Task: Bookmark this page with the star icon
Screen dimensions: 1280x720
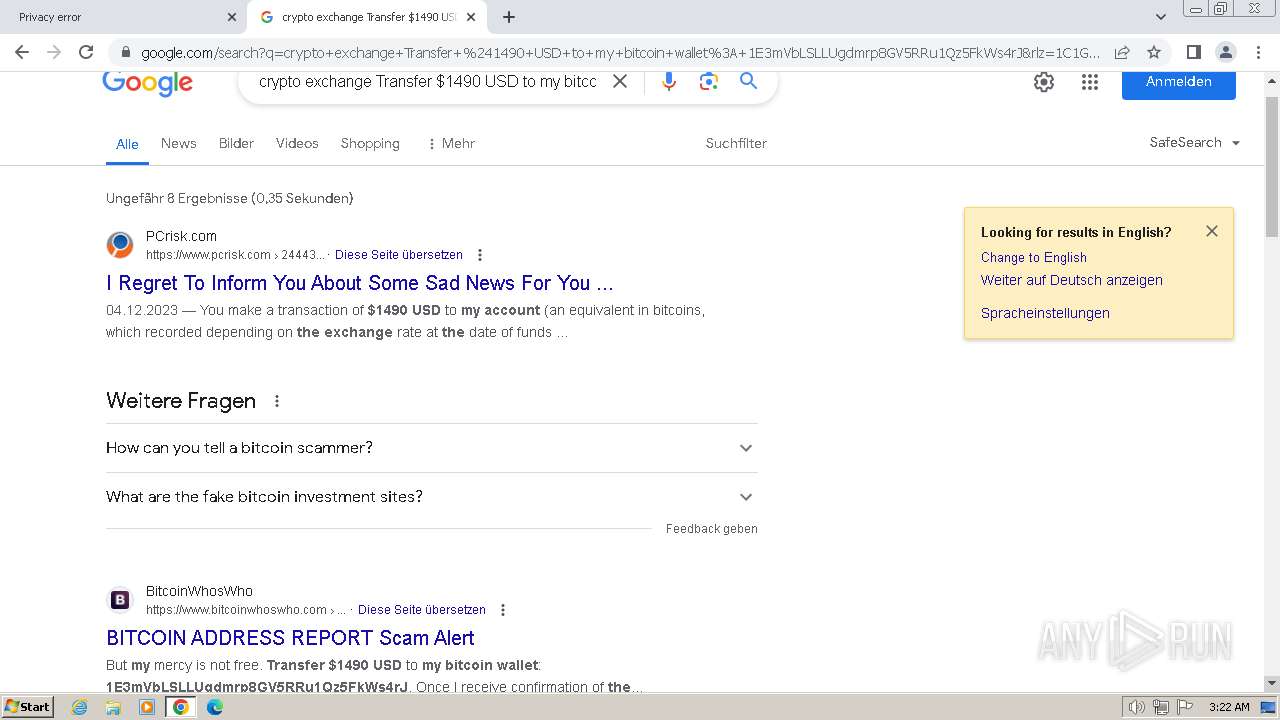Action: [1154, 52]
